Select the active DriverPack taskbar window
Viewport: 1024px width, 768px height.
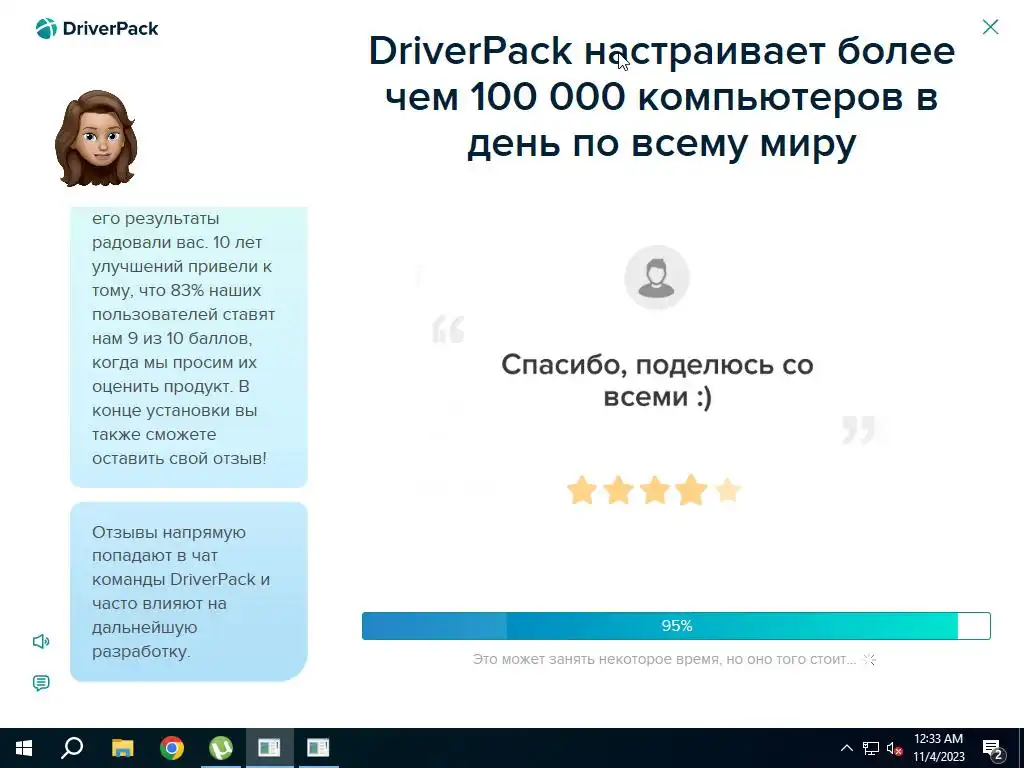[x=269, y=748]
